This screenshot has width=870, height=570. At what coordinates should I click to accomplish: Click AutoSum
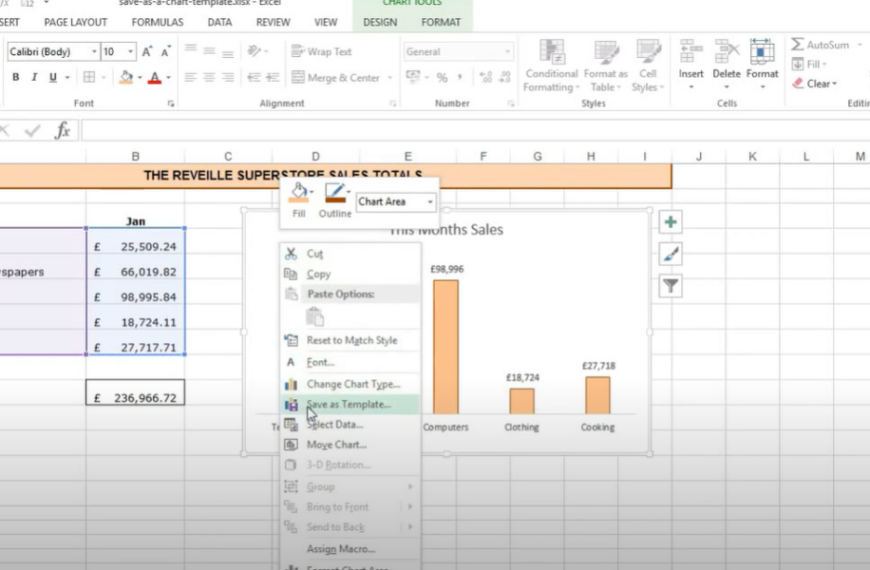820,45
